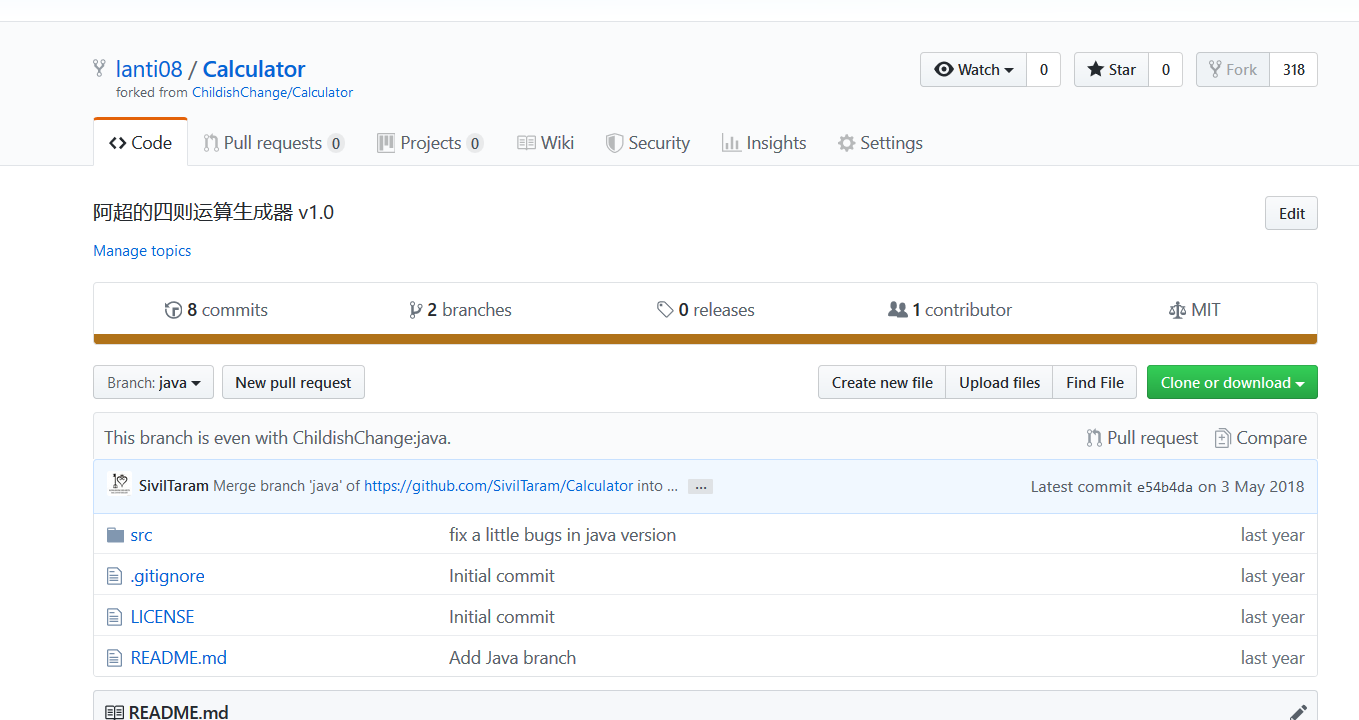The width and height of the screenshot is (1359, 720).
Task: Click the .gitignore file icon
Action: coord(115,576)
